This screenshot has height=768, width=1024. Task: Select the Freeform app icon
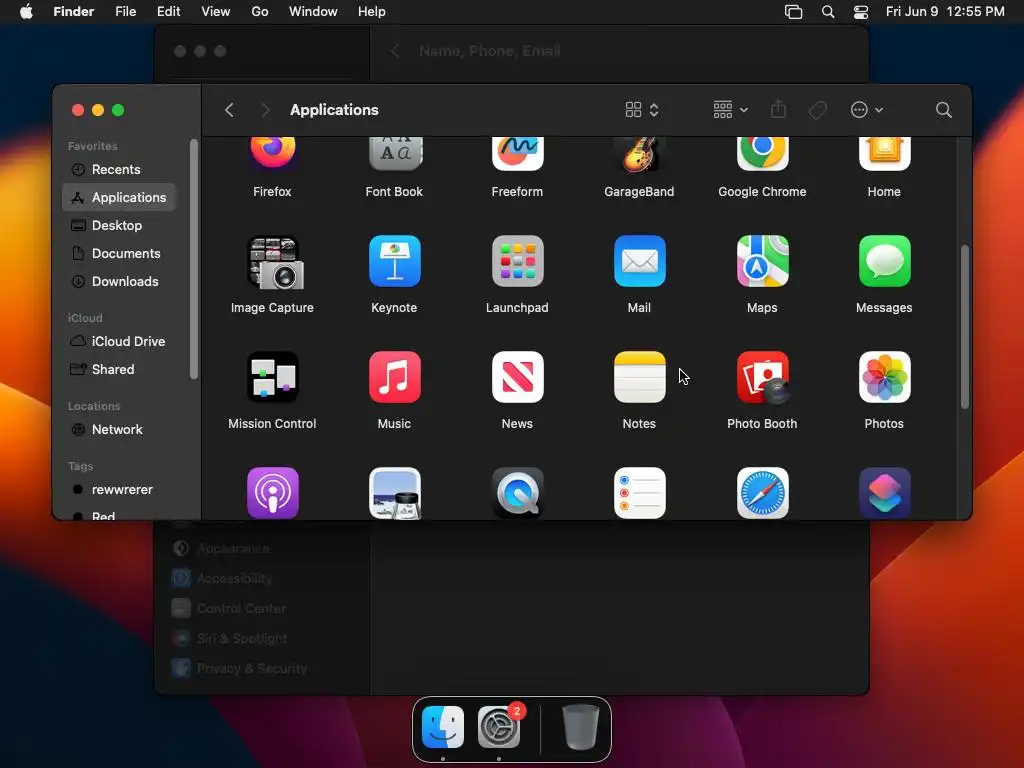[517, 154]
